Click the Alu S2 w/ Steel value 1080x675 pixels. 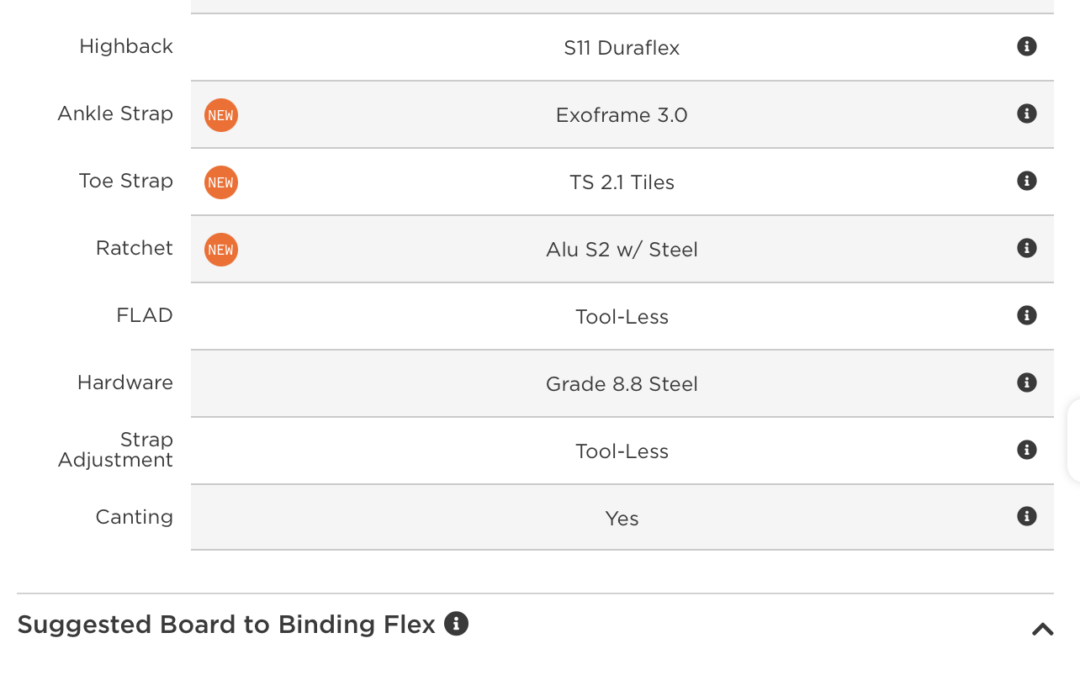621,249
